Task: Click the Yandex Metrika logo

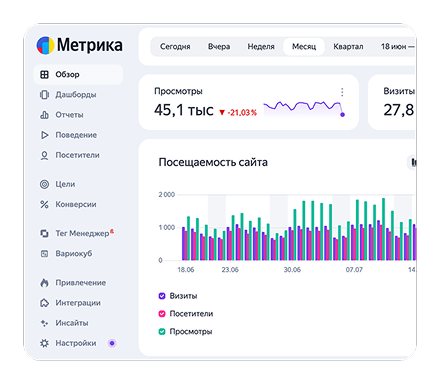Action: (x=79, y=45)
